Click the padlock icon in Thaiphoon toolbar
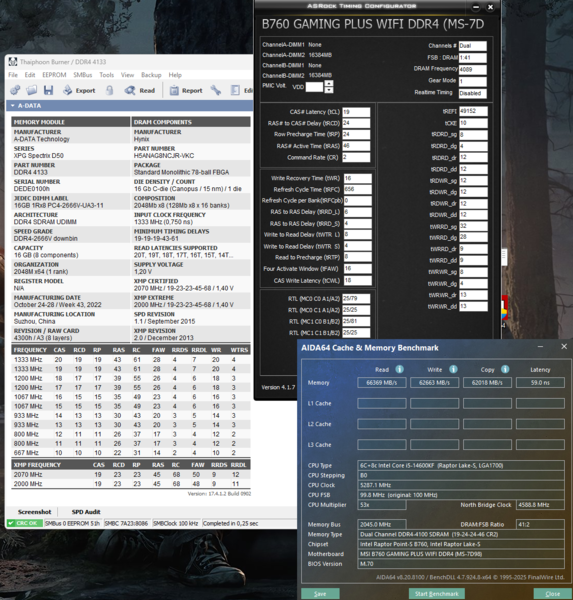This screenshot has height=600, width=573. tap(109, 90)
